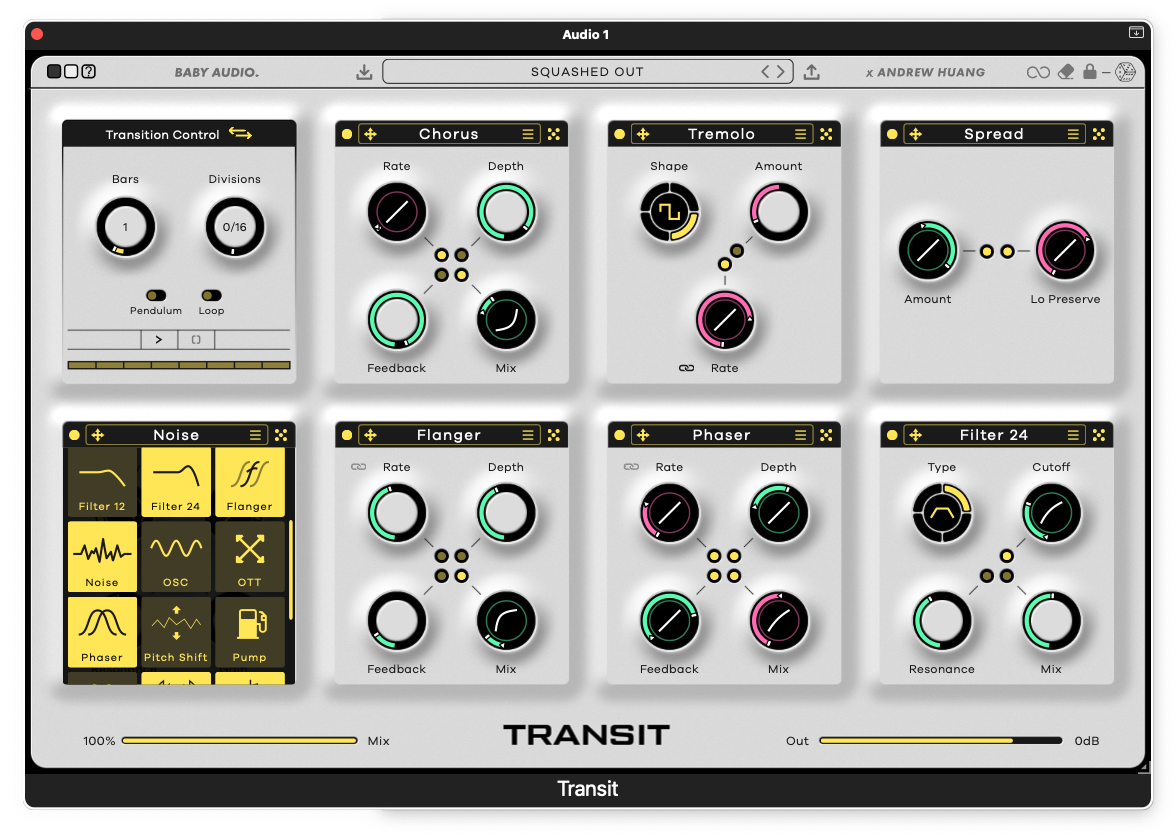This screenshot has height=837, width=1176.
Task: Click the Chorus randomize dice icon
Action: (553, 134)
